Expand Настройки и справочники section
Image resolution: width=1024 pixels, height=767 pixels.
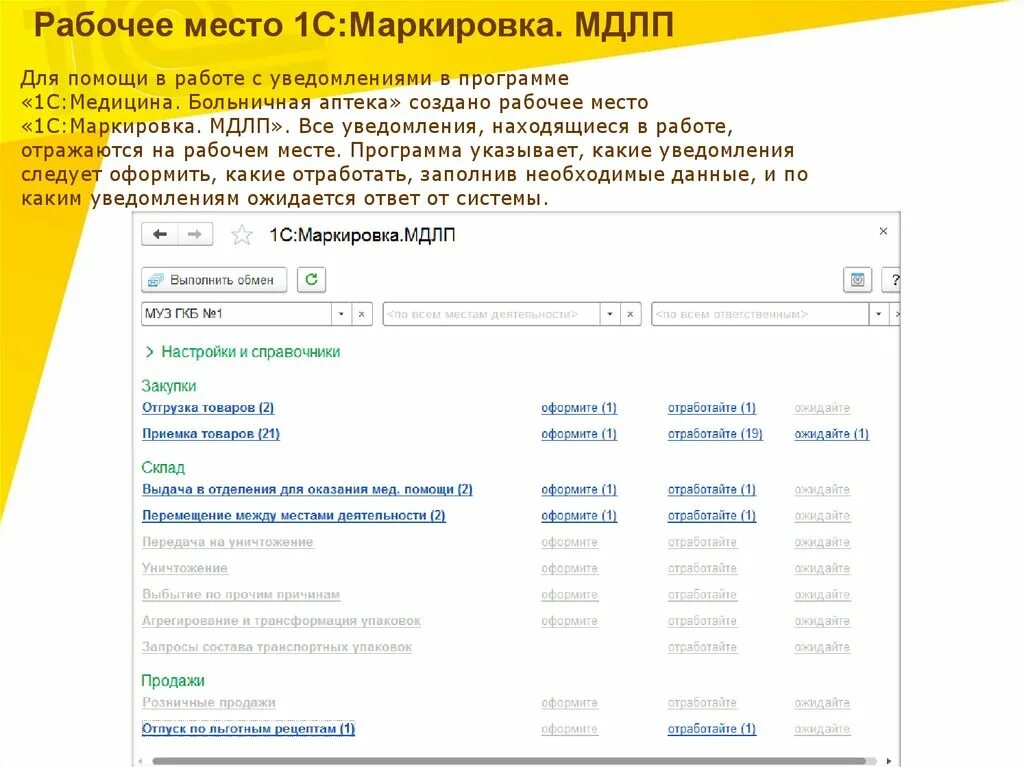coord(243,351)
